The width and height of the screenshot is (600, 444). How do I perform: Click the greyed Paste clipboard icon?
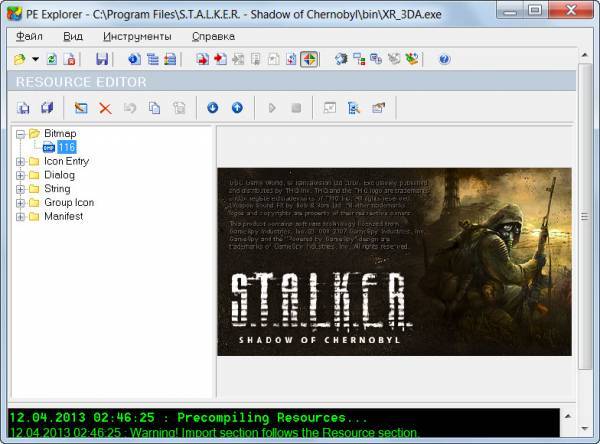click(179, 108)
